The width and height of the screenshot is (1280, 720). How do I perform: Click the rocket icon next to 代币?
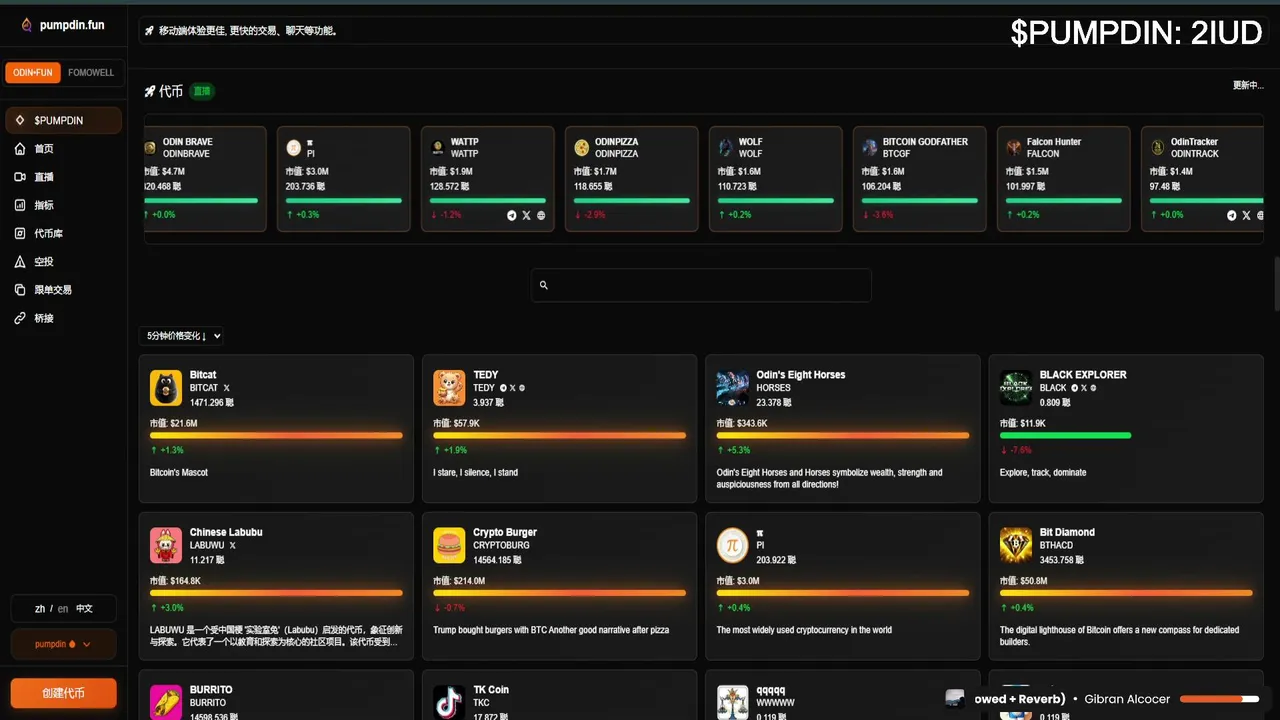tap(150, 91)
